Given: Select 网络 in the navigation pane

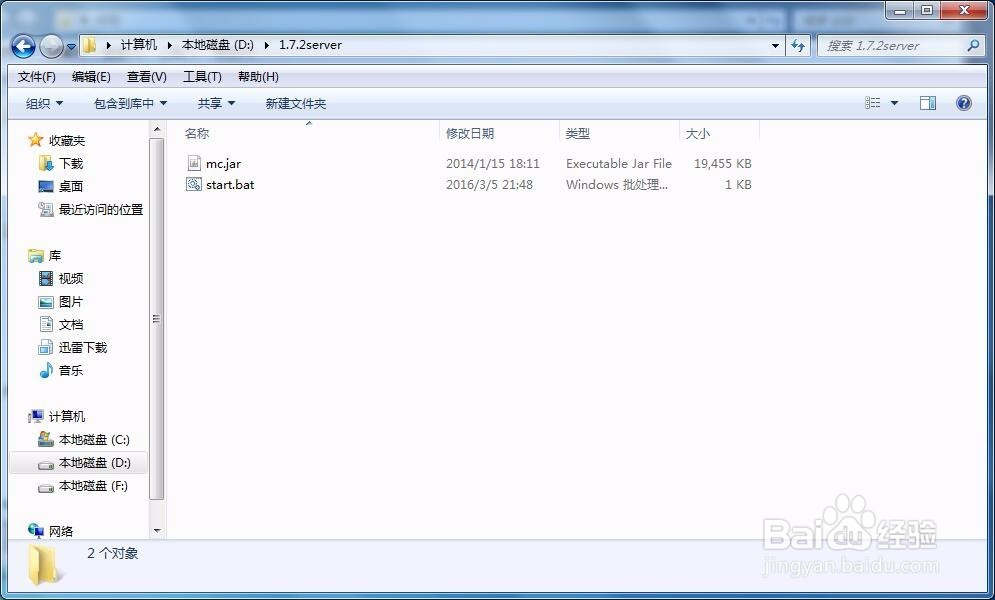Looking at the screenshot, I should coord(61,531).
